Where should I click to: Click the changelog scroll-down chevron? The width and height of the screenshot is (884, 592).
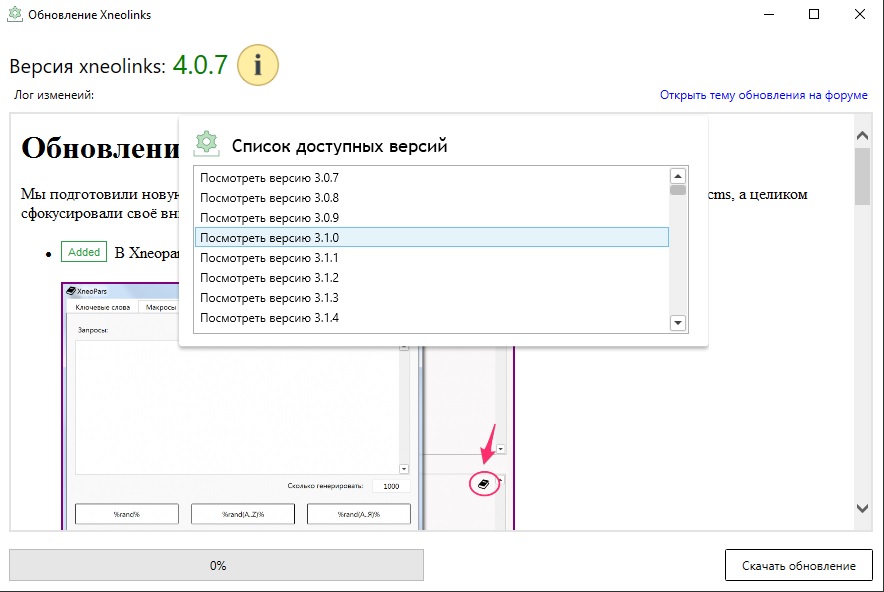click(862, 508)
